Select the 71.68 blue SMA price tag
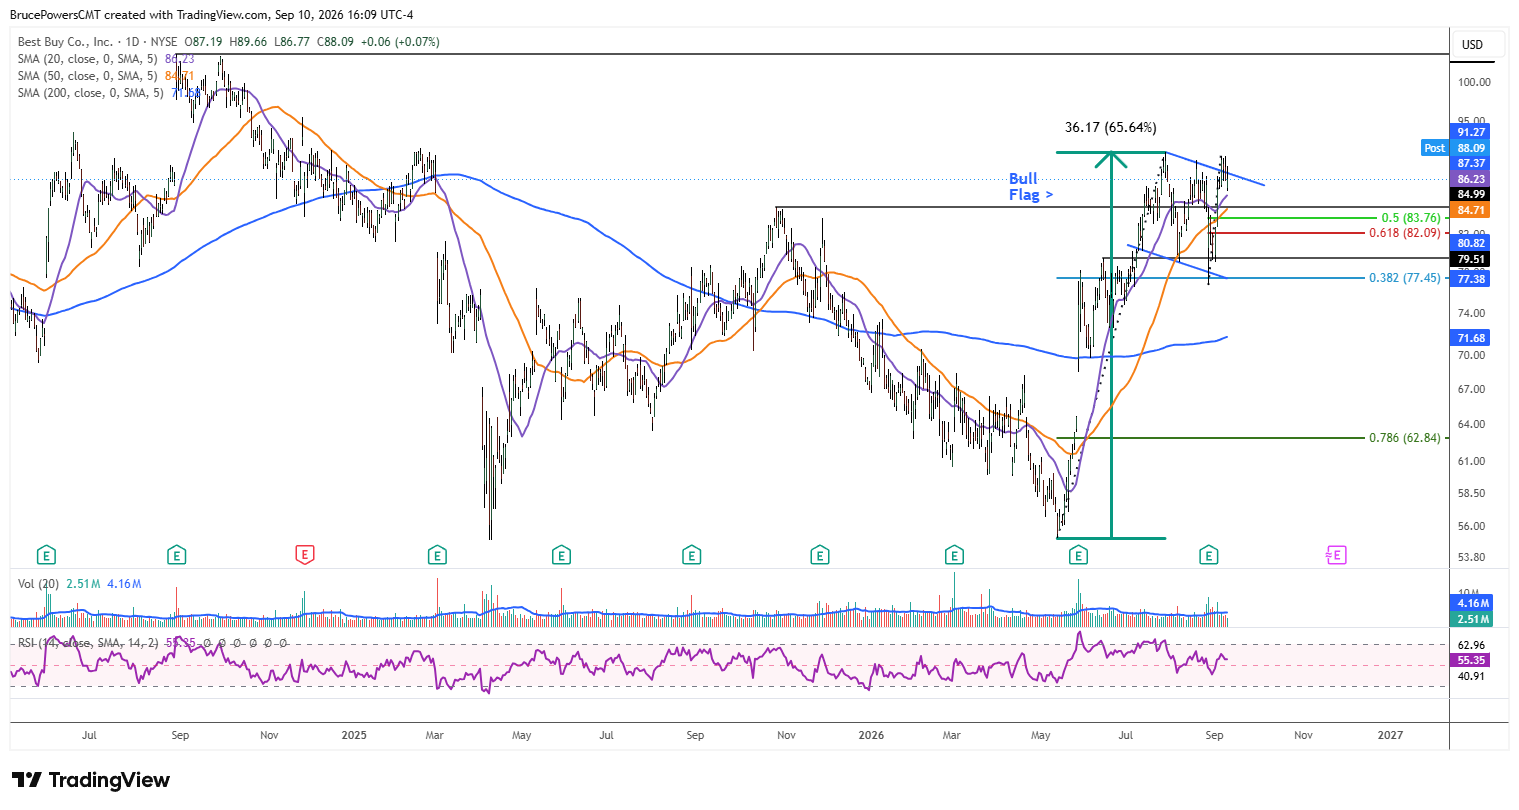This screenshot has width=1519, height=810. point(1470,339)
